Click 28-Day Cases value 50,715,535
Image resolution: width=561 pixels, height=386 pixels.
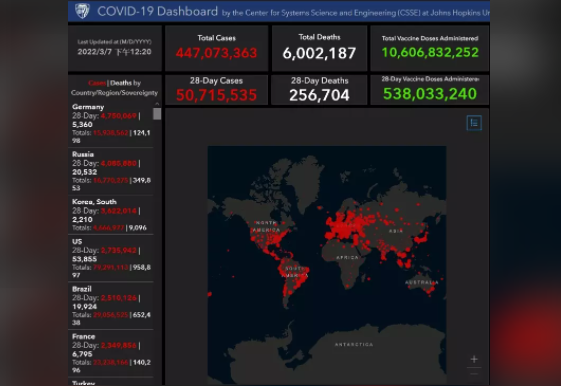click(216, 95)
